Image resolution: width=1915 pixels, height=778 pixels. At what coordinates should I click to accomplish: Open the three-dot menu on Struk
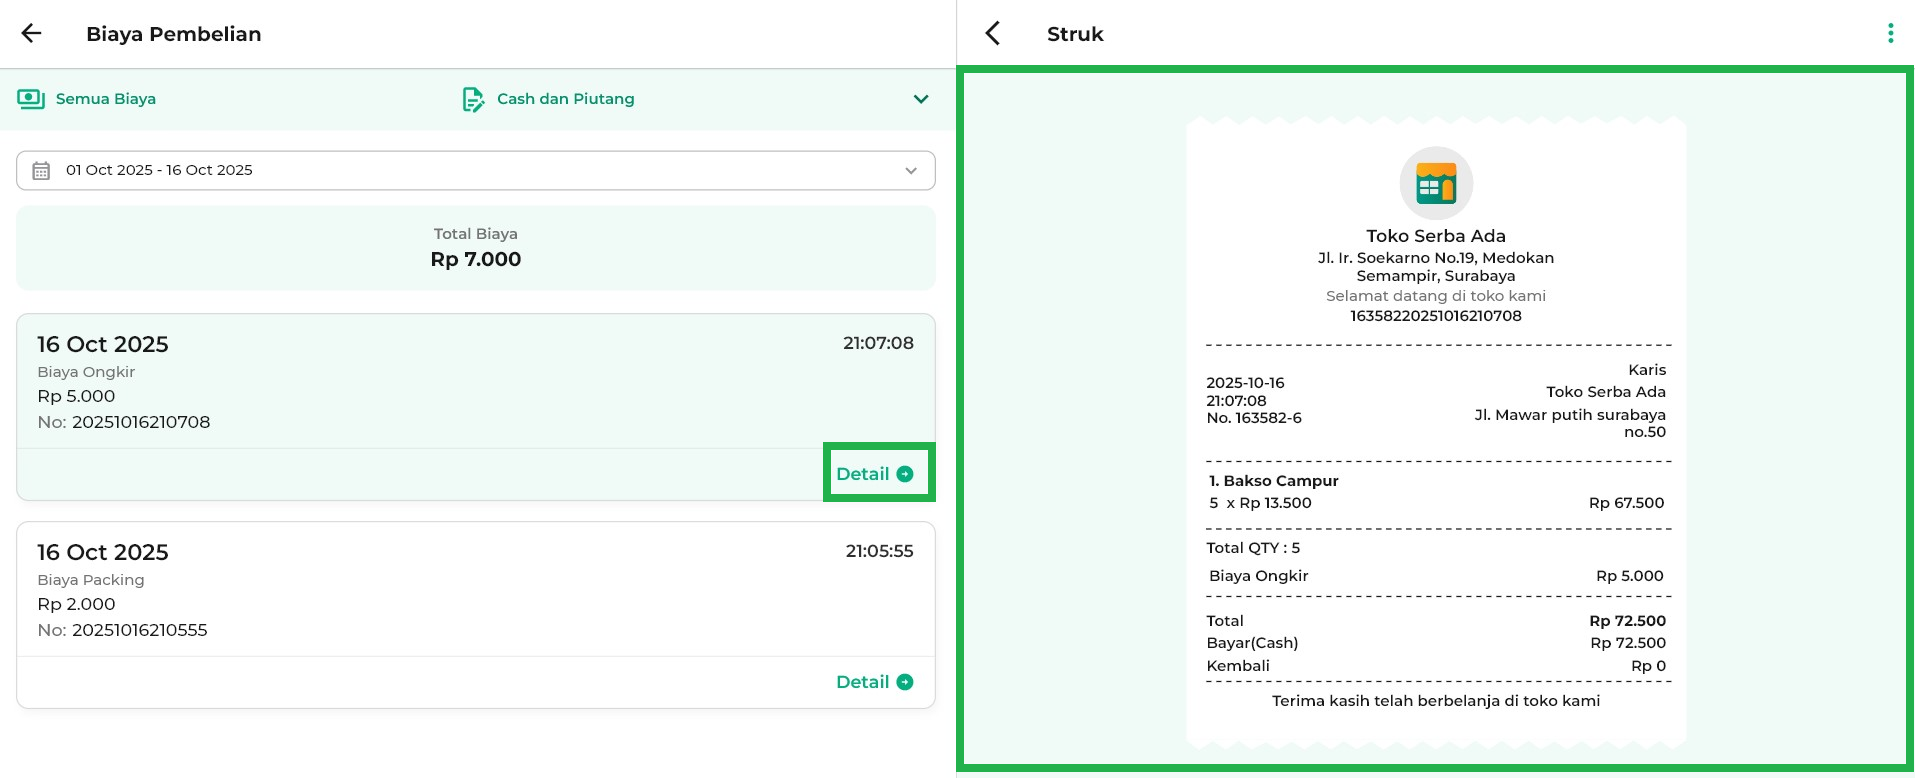coord(1890,33)
